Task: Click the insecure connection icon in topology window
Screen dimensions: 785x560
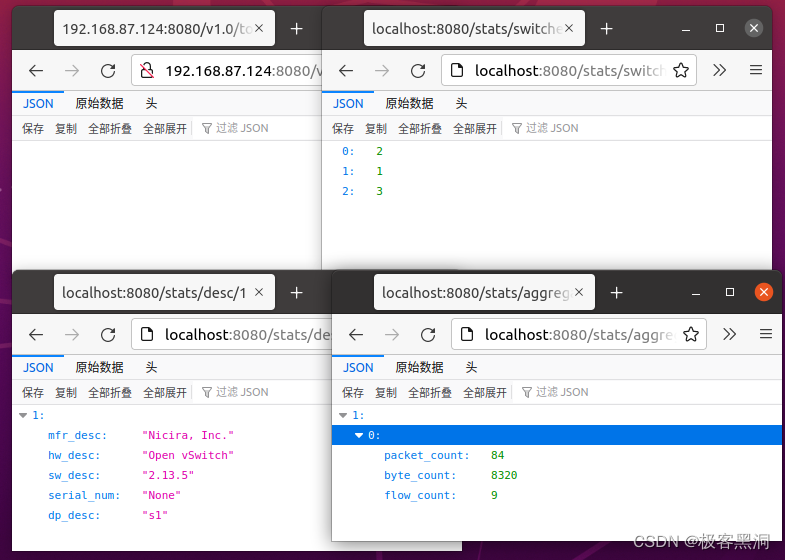Action: (x=147, y=71)
